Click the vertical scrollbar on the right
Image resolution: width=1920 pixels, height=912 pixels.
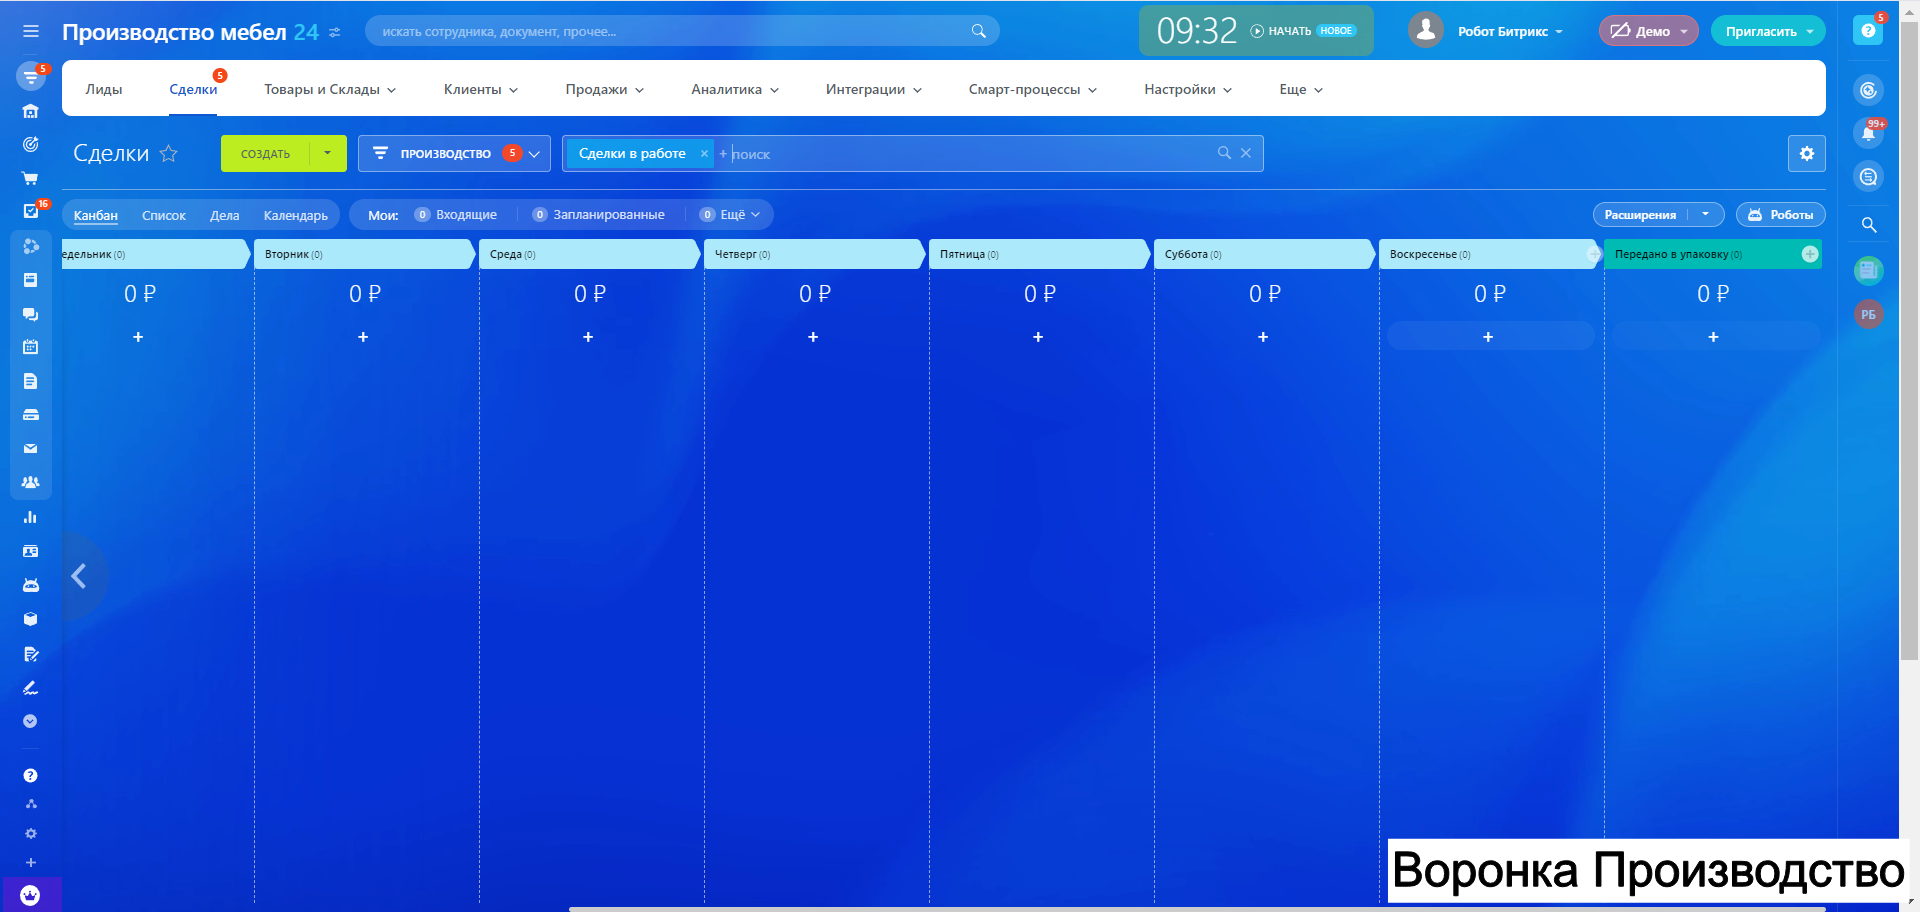coord(1909,340)
